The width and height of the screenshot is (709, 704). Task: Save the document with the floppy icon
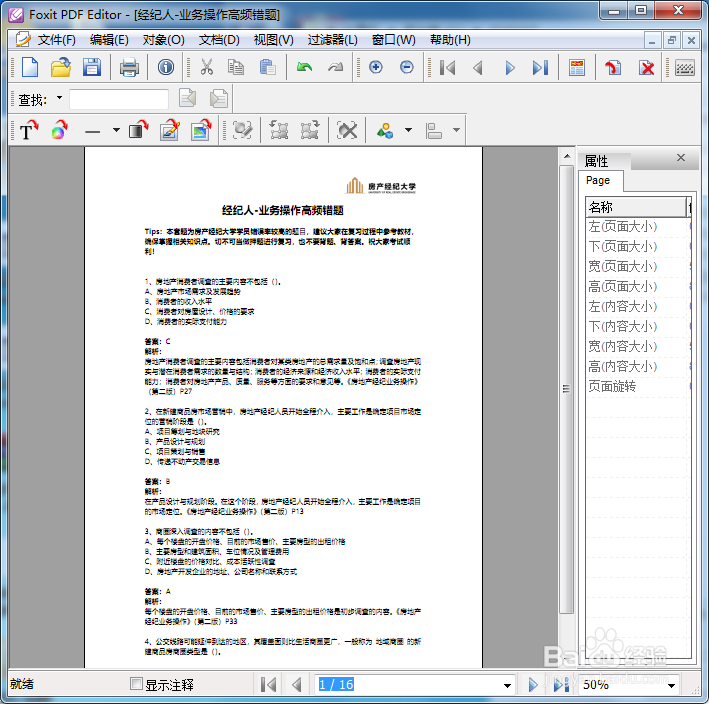click(x=92, y=67)
